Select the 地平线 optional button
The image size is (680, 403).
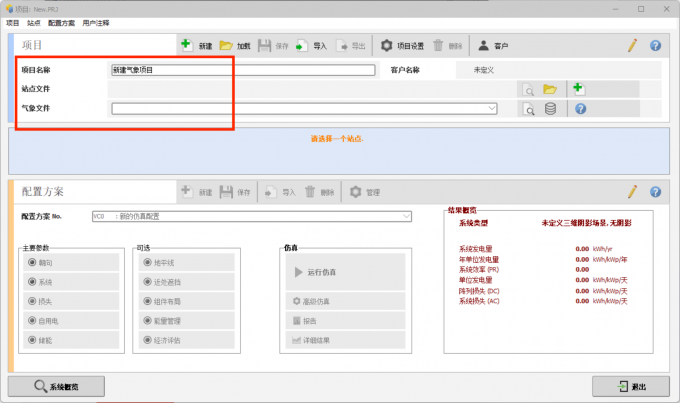click(x=187, y=262)
